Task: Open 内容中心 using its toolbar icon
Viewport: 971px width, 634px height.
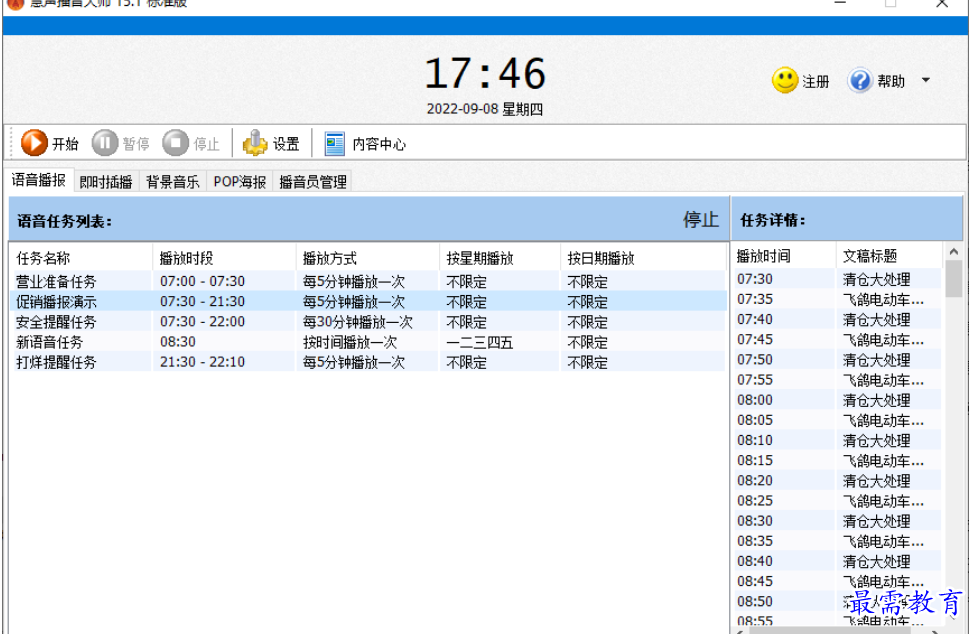Action: coord(334,143)
